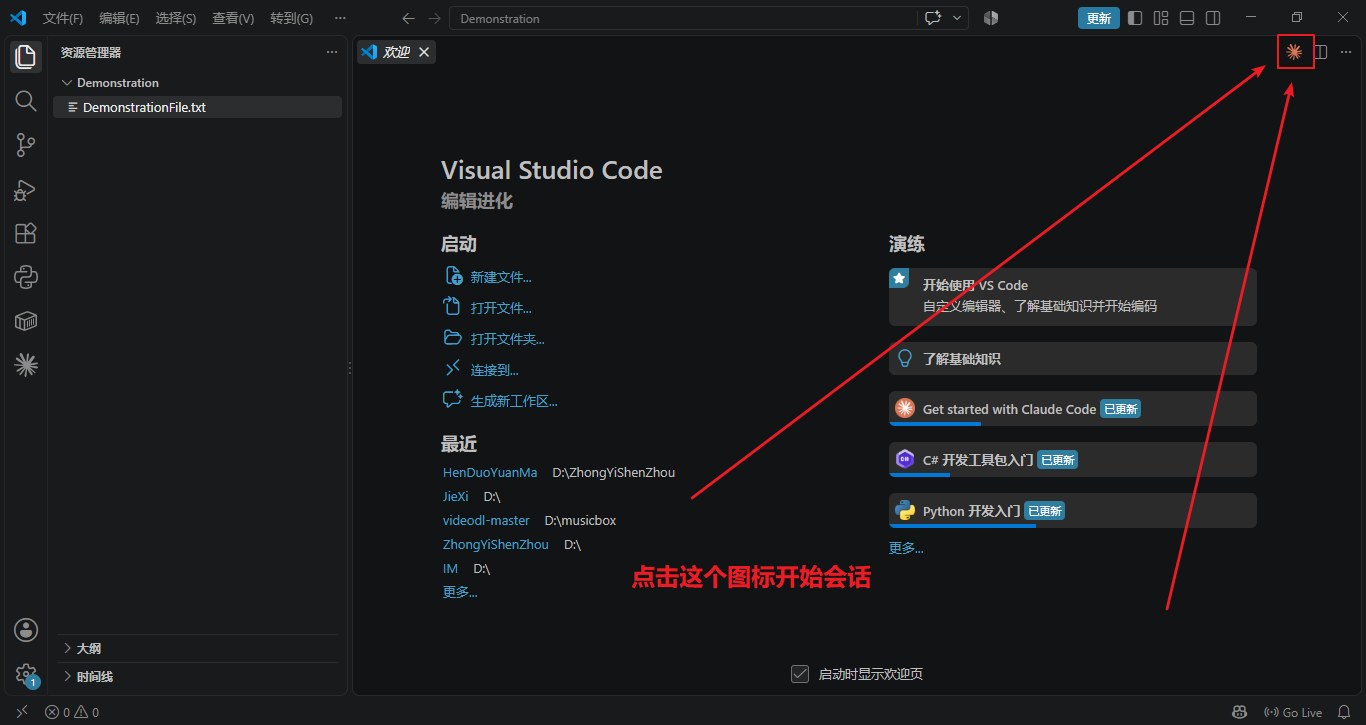This screenshot has height=725, width=1366.
Task: Toggle the bottom panel visibility
Action: click(x=1187, y=18)
